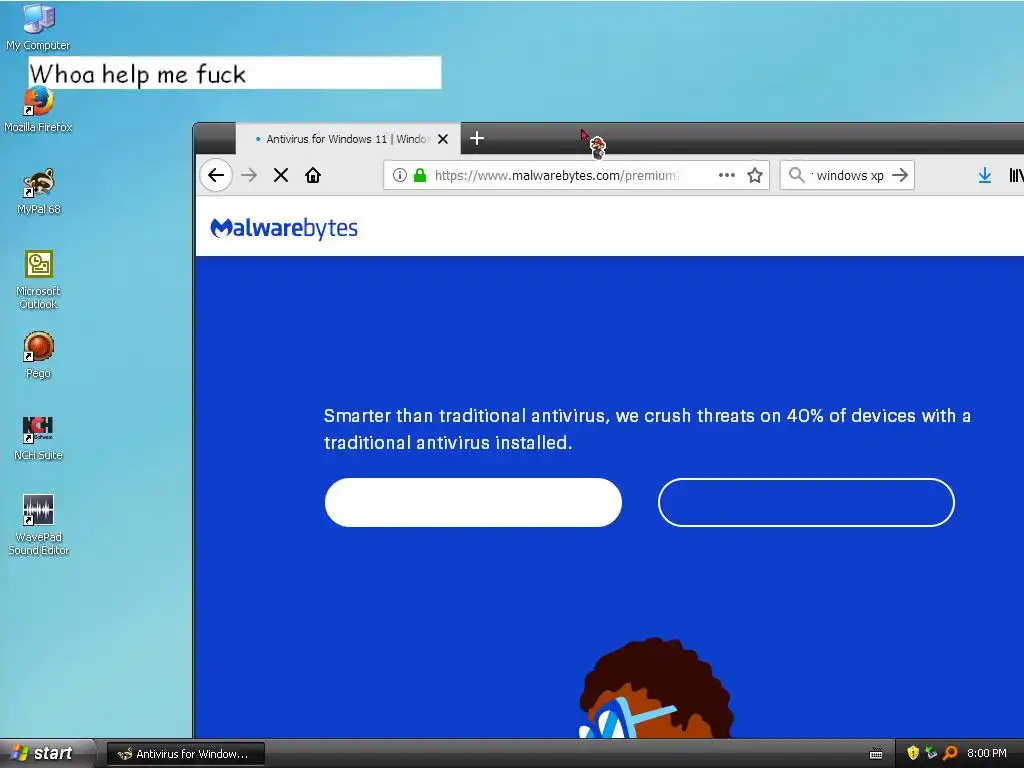Screen dimensions: 1024x768
Task: Click the green padlock security icon
Action: point(420,175)
